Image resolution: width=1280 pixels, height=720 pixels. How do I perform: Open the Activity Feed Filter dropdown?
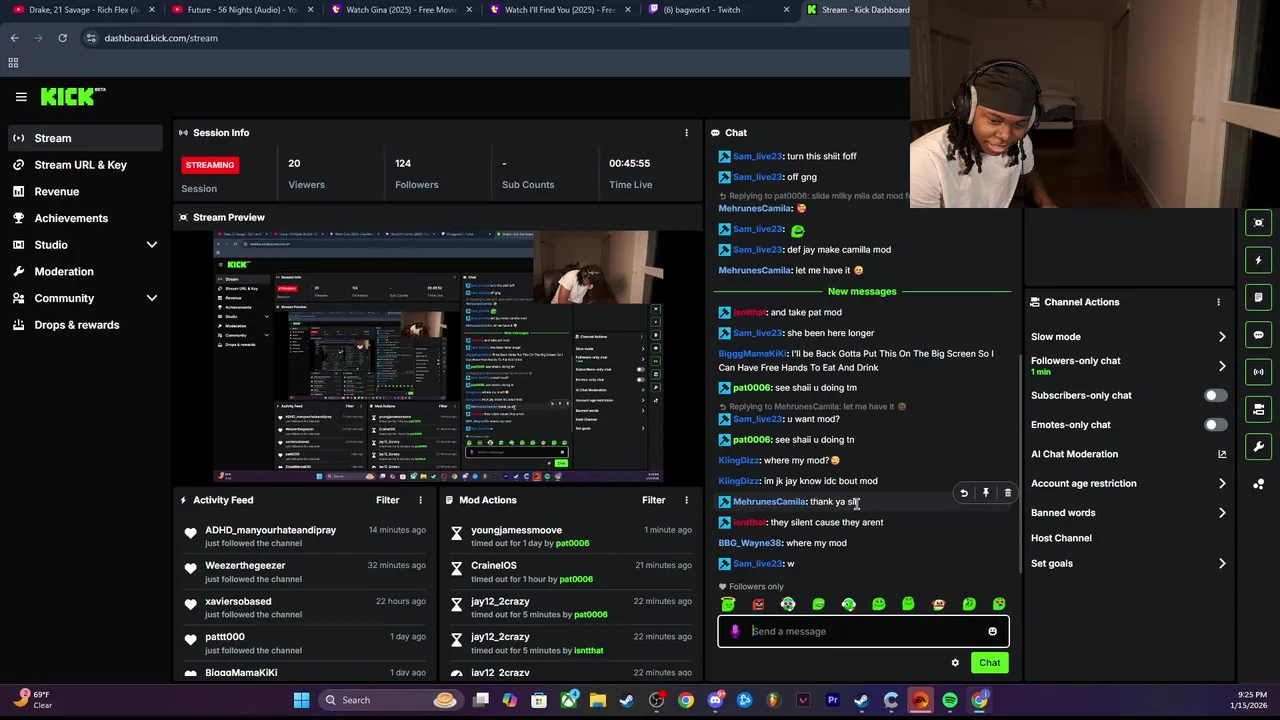[x=387, y=500]
